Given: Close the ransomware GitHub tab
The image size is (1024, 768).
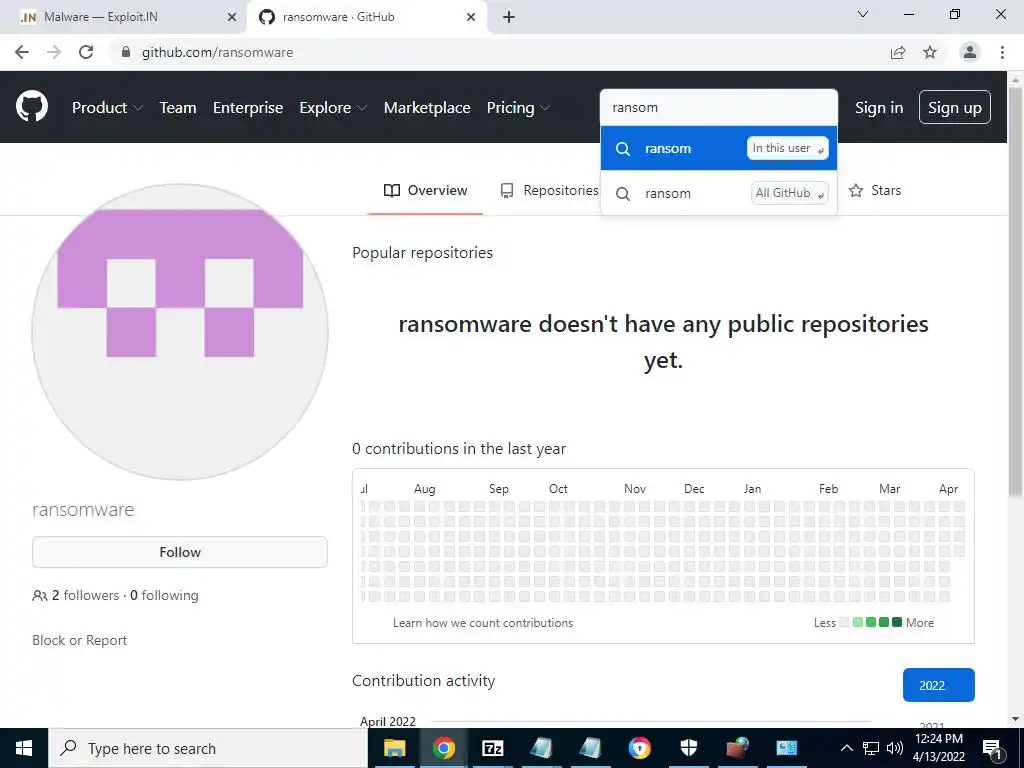Looking at the screenshot, I should point(471,17).
